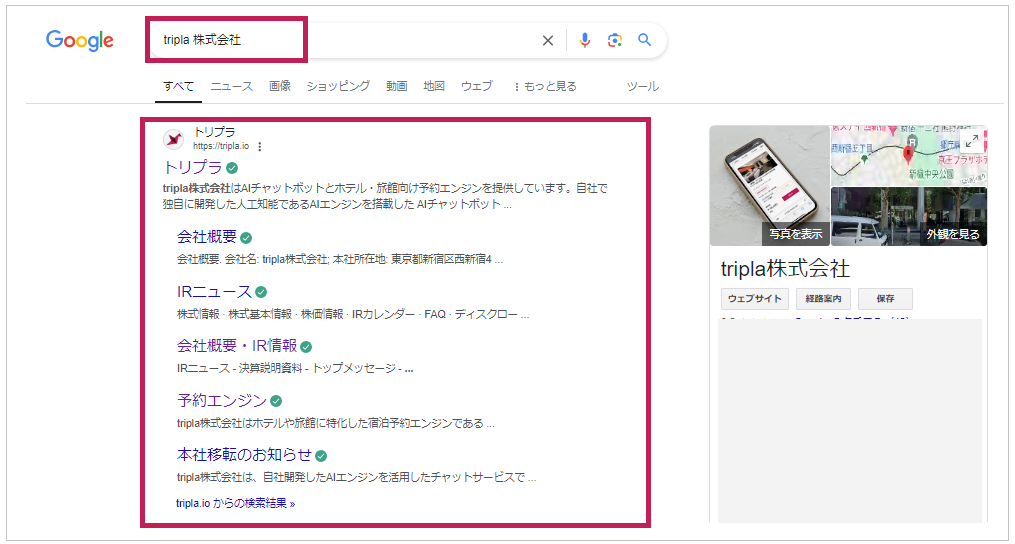Open the 予約エンジン sitelink

tap(222, 401)
